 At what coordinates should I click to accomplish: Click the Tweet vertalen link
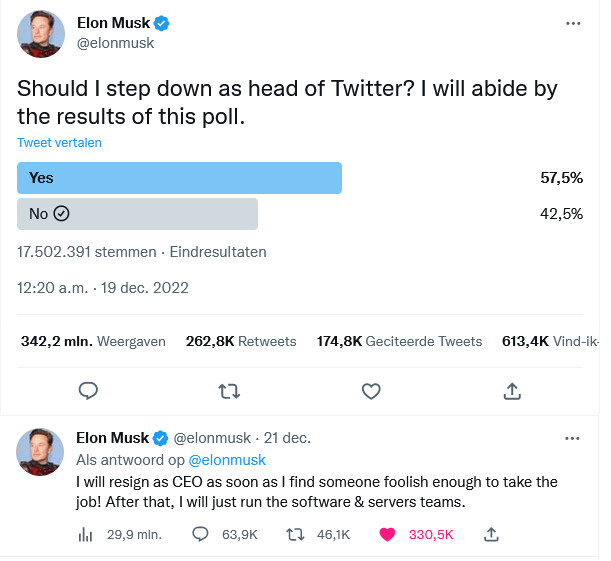59,143
